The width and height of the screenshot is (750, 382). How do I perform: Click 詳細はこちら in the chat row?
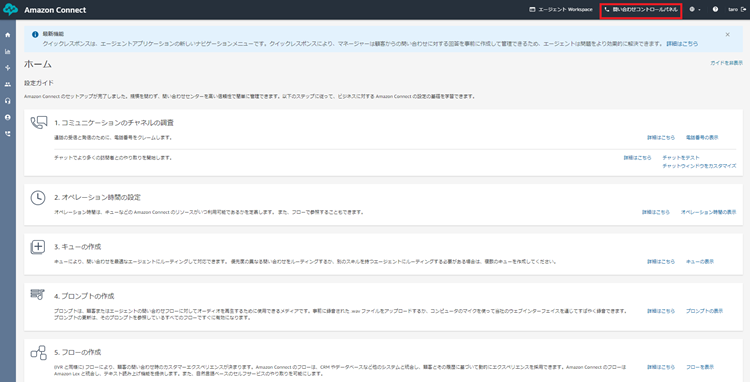[x=637, y=157]
